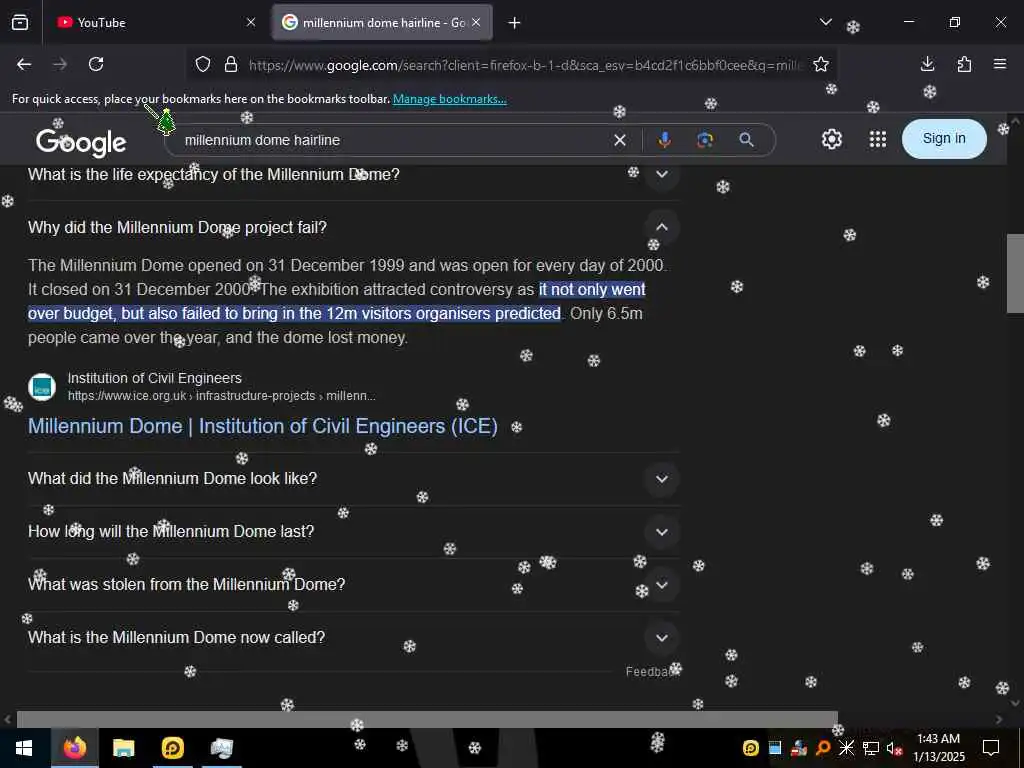Clear the Google search box text
The image size is (1024, 768).
tap(620, 140)
